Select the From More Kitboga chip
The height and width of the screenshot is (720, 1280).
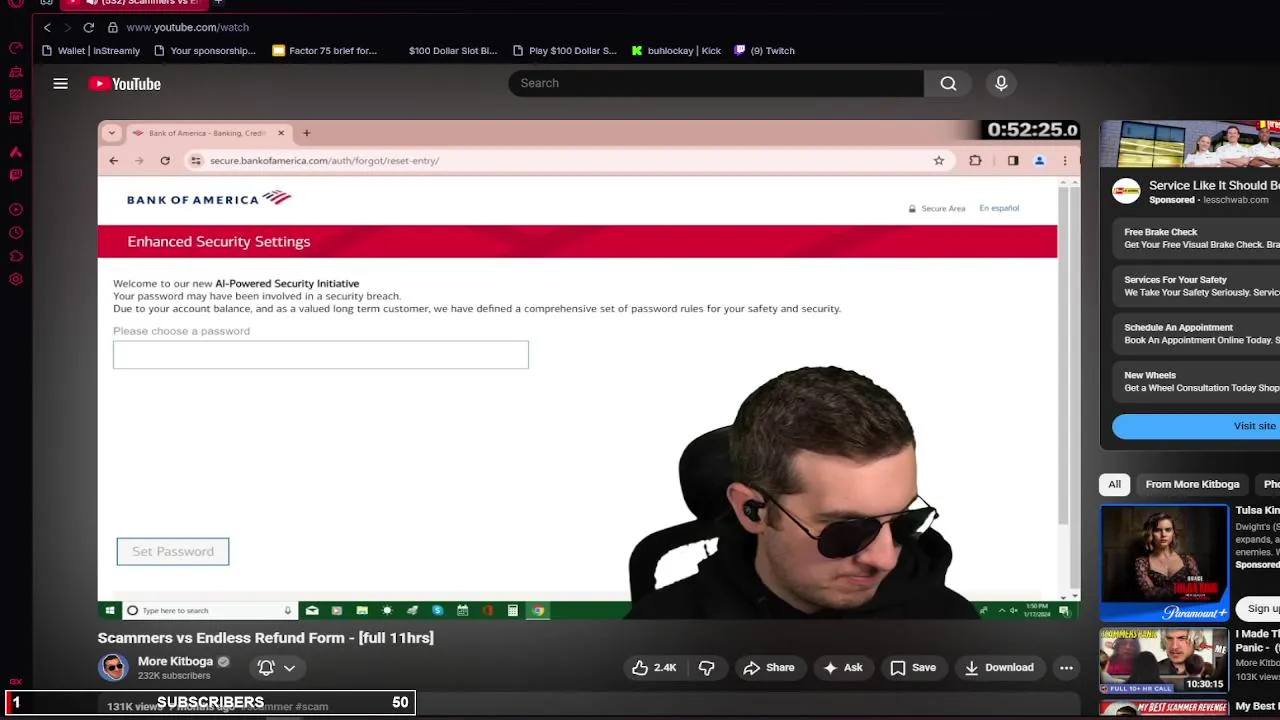[1192, 484]
